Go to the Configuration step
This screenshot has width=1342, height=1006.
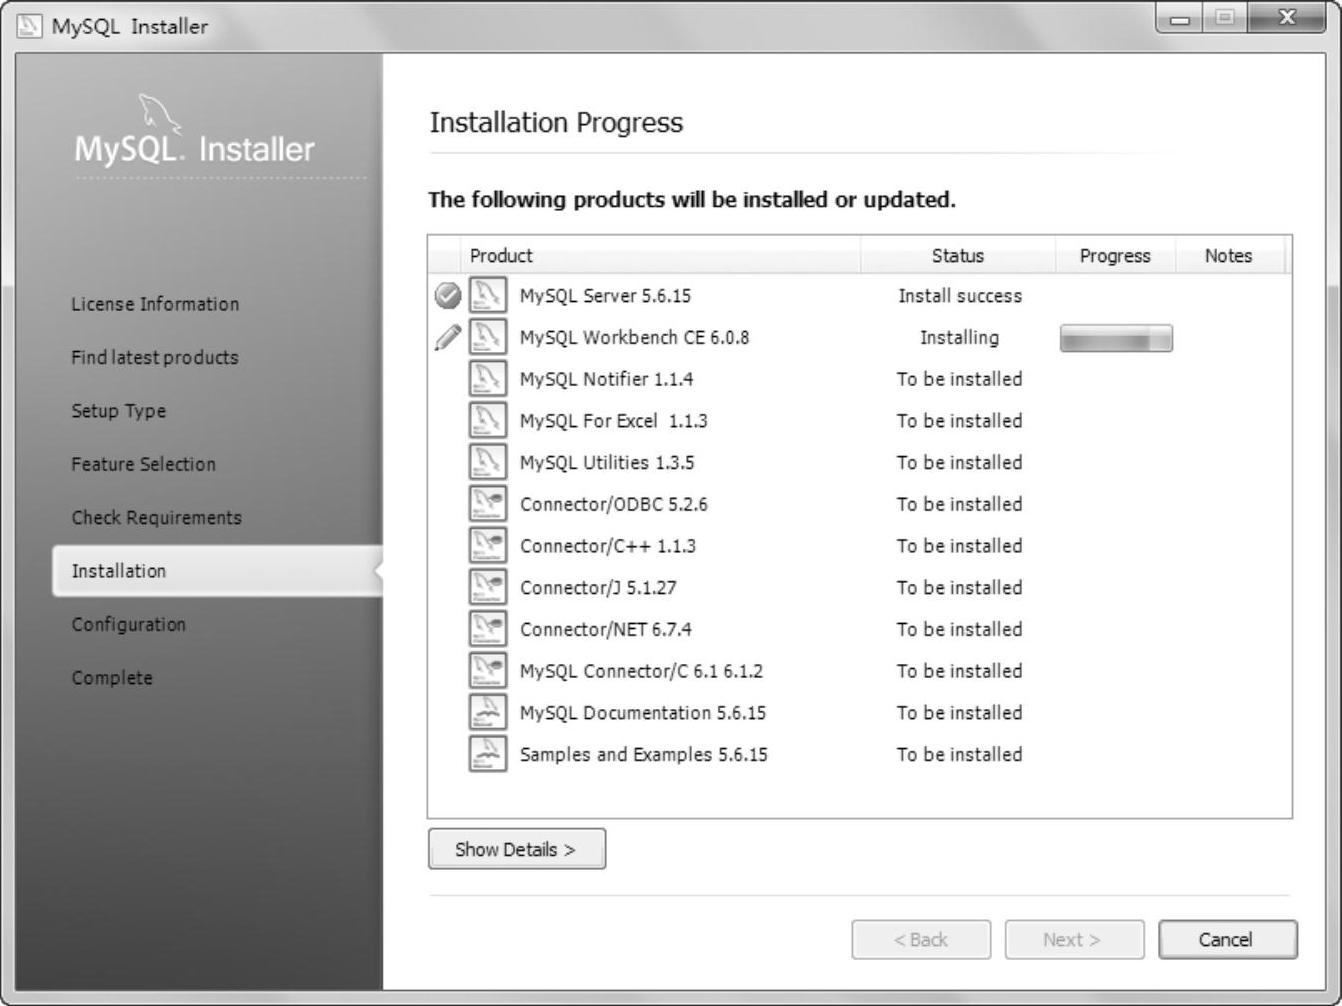pyautogui.click(x=128, y=624)
